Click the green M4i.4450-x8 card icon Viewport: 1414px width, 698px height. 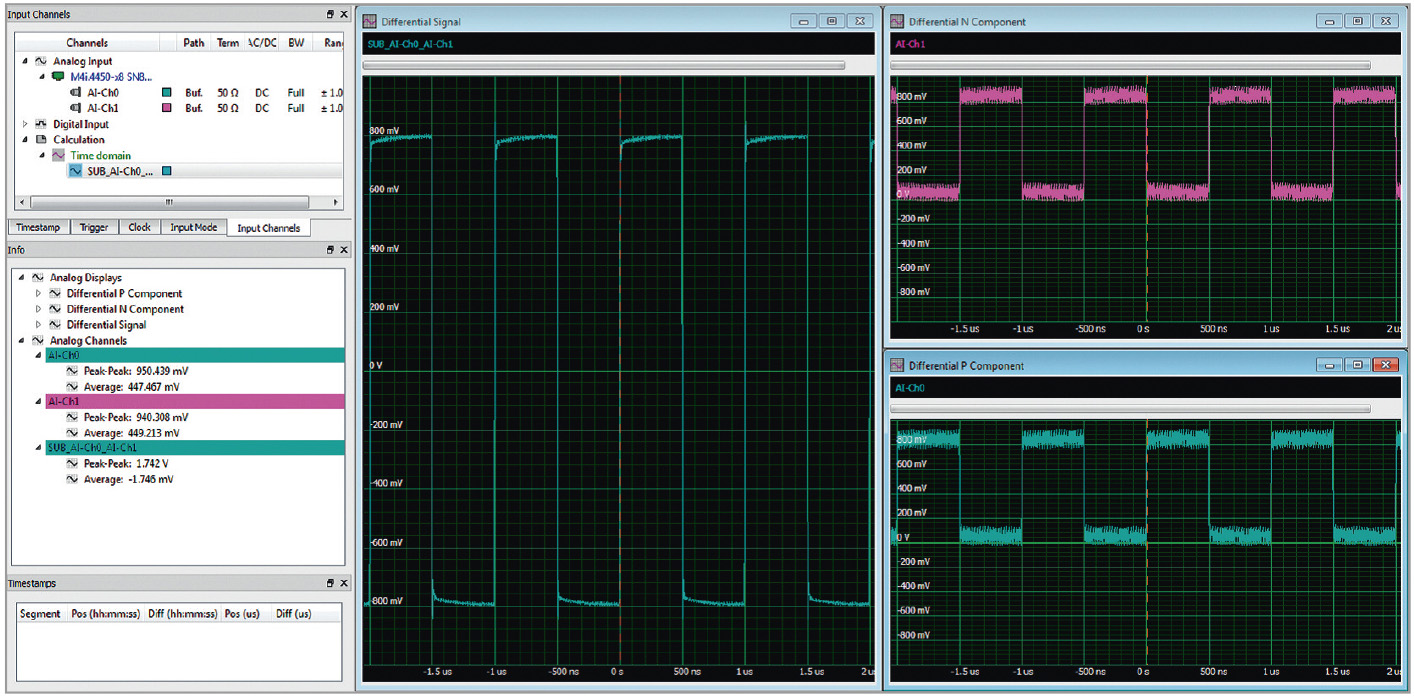pyautogui.click(x=57, y=76)
